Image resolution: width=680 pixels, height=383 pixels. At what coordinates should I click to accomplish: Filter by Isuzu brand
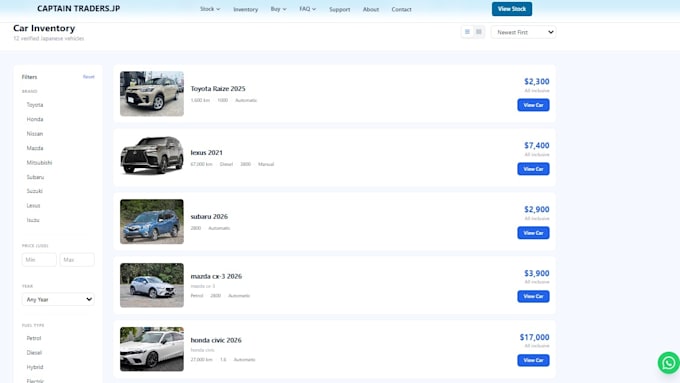pos(33,220)
